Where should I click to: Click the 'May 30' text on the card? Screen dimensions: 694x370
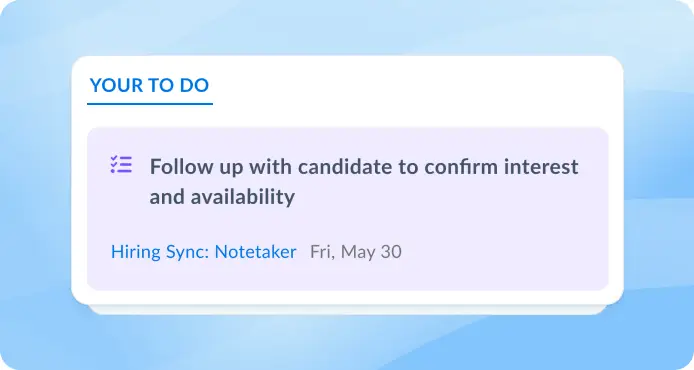tap(371, 252)
